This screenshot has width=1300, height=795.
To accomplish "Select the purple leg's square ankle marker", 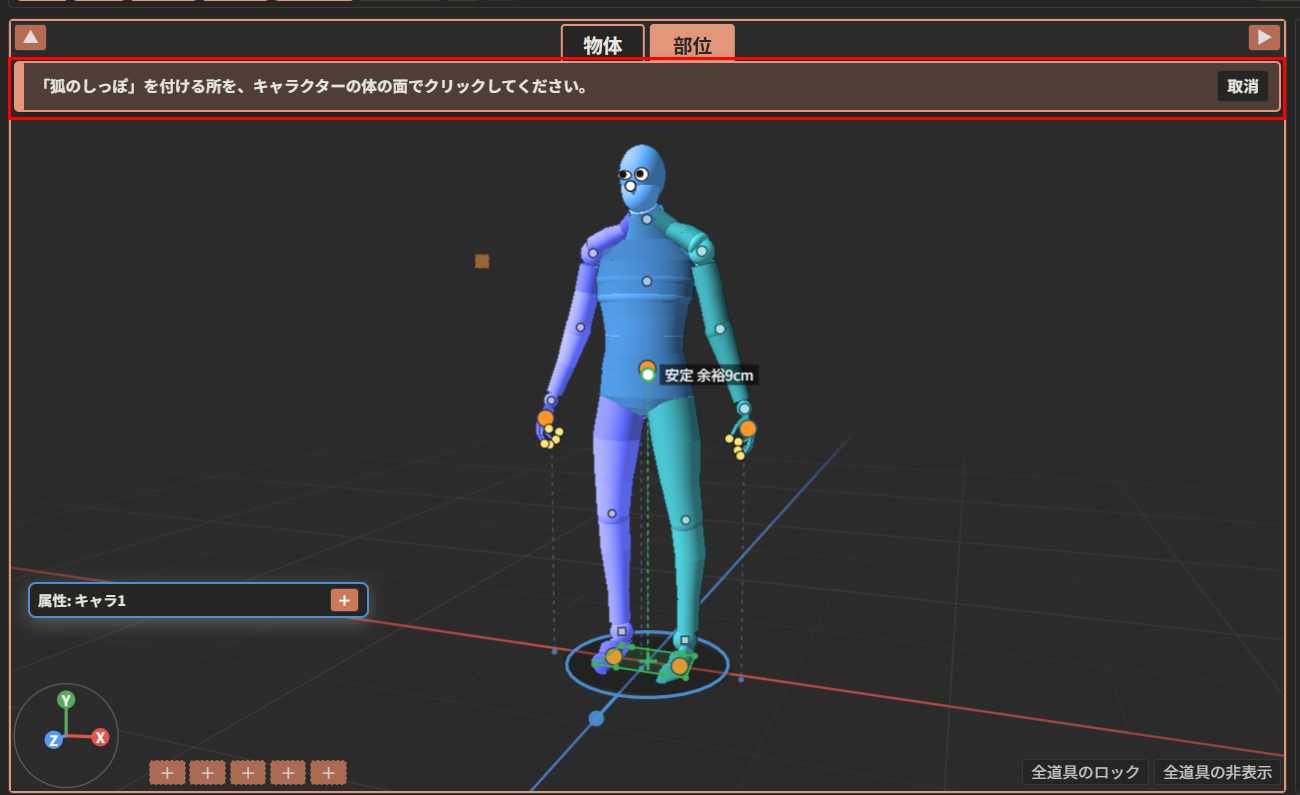I will [x=622, y=631].
